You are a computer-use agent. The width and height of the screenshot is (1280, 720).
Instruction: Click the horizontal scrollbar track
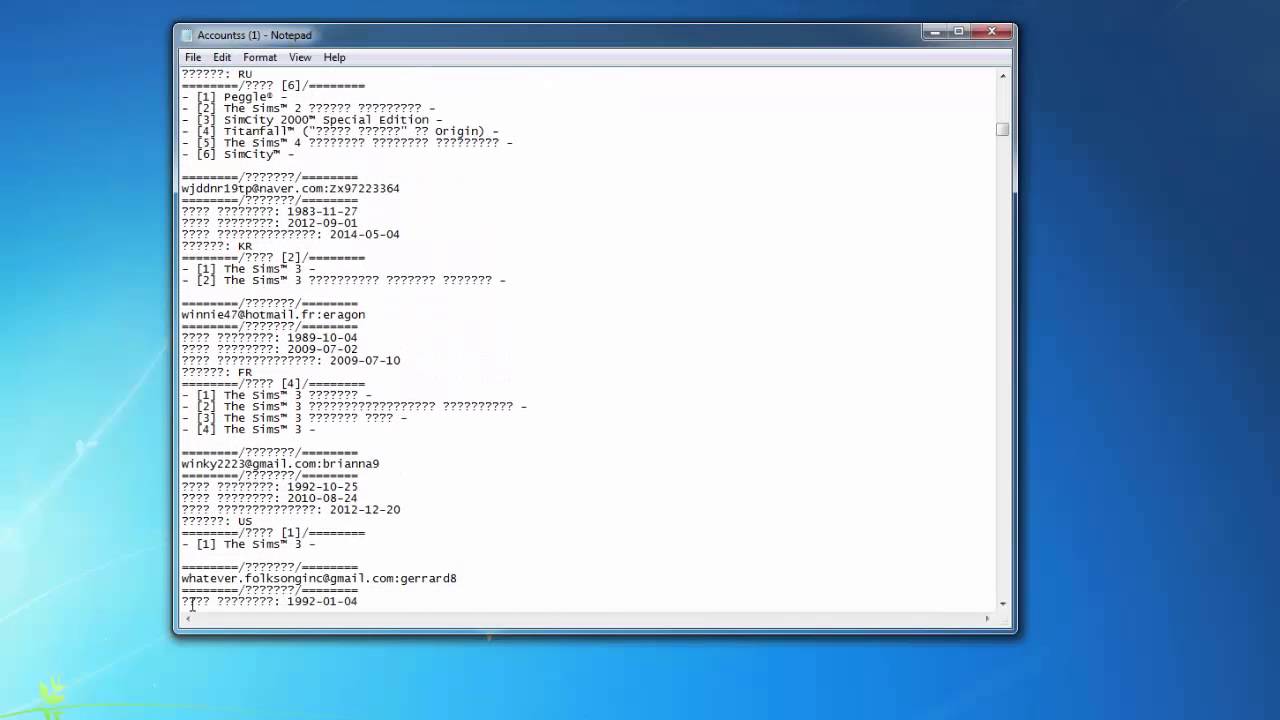tap(588, 619)
